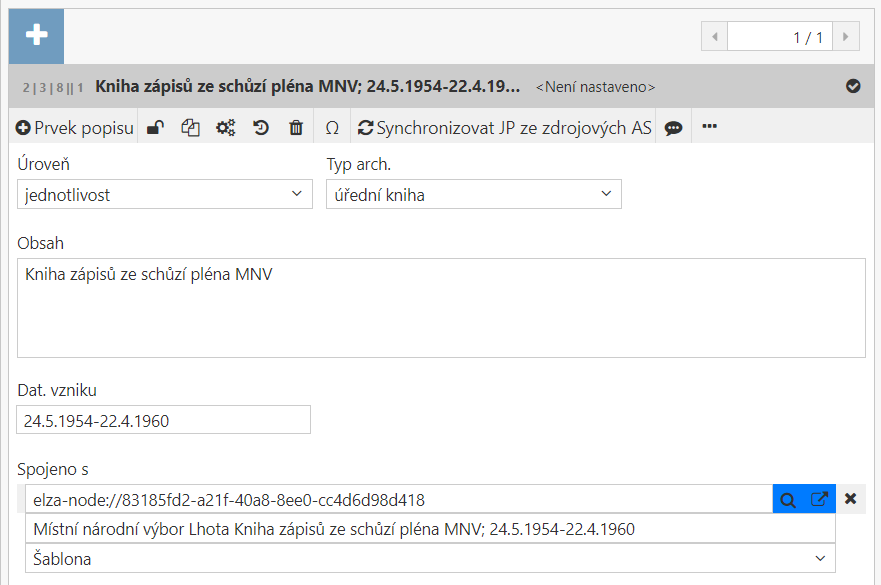
Task: Clear the Spojeno s field with the X
Action: click(851, 498)
